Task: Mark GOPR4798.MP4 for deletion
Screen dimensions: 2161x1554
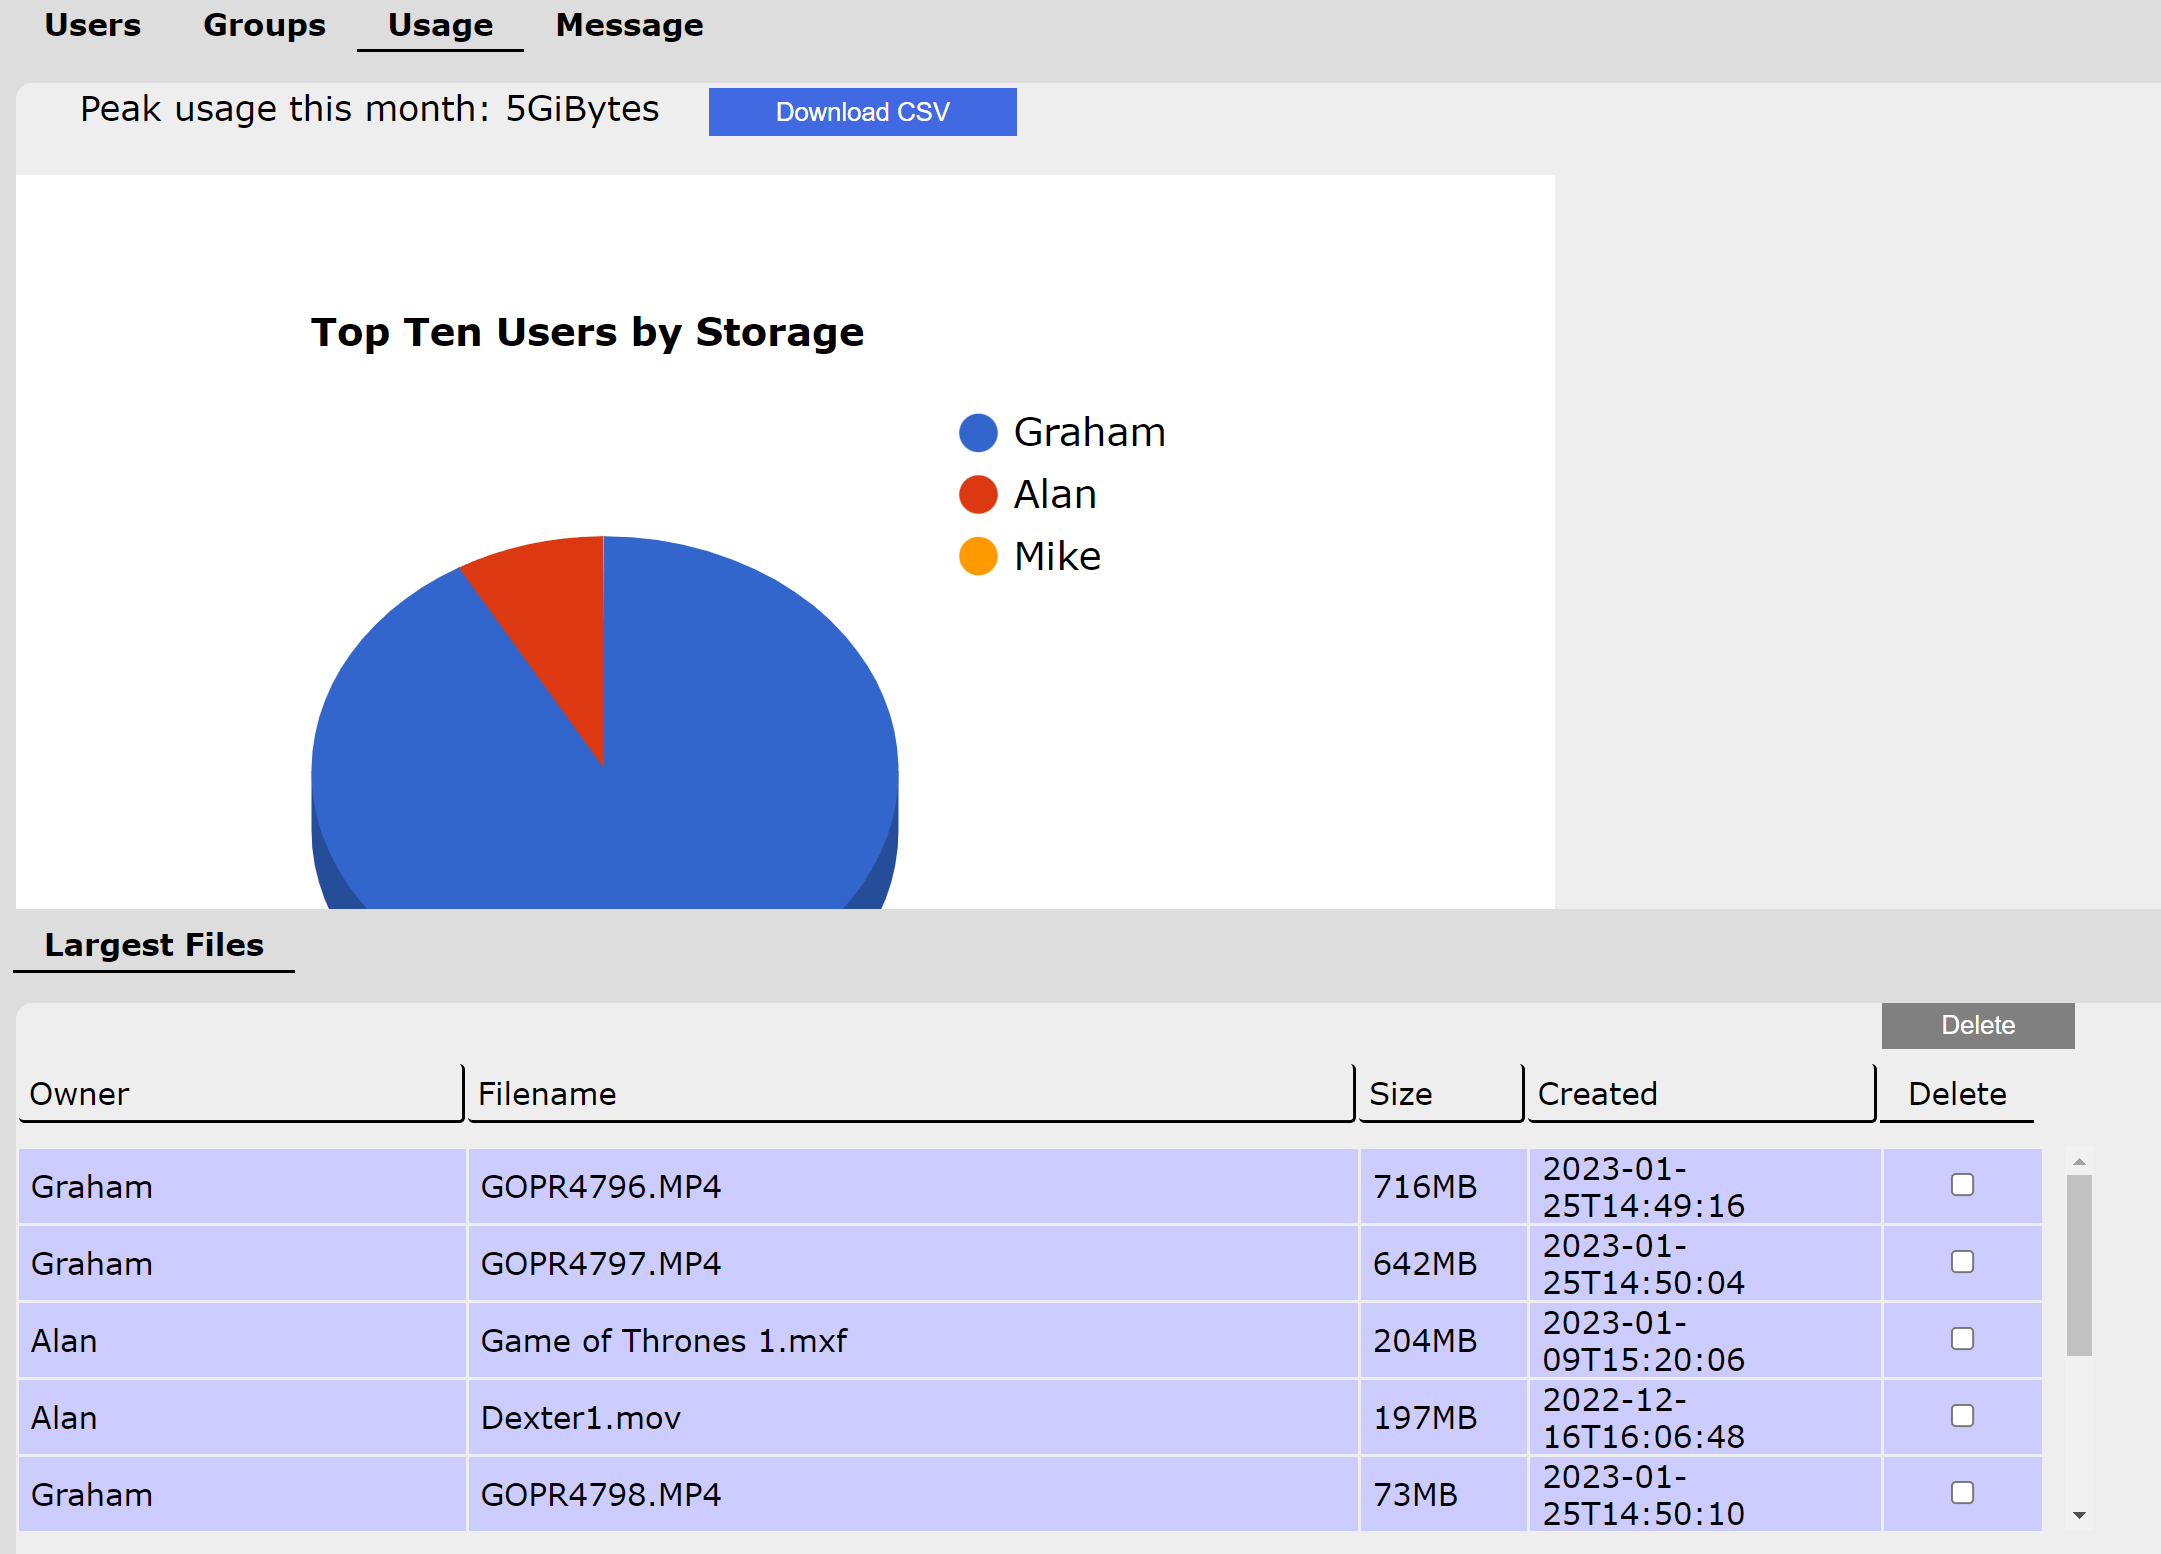Action: [1962, 1493]
